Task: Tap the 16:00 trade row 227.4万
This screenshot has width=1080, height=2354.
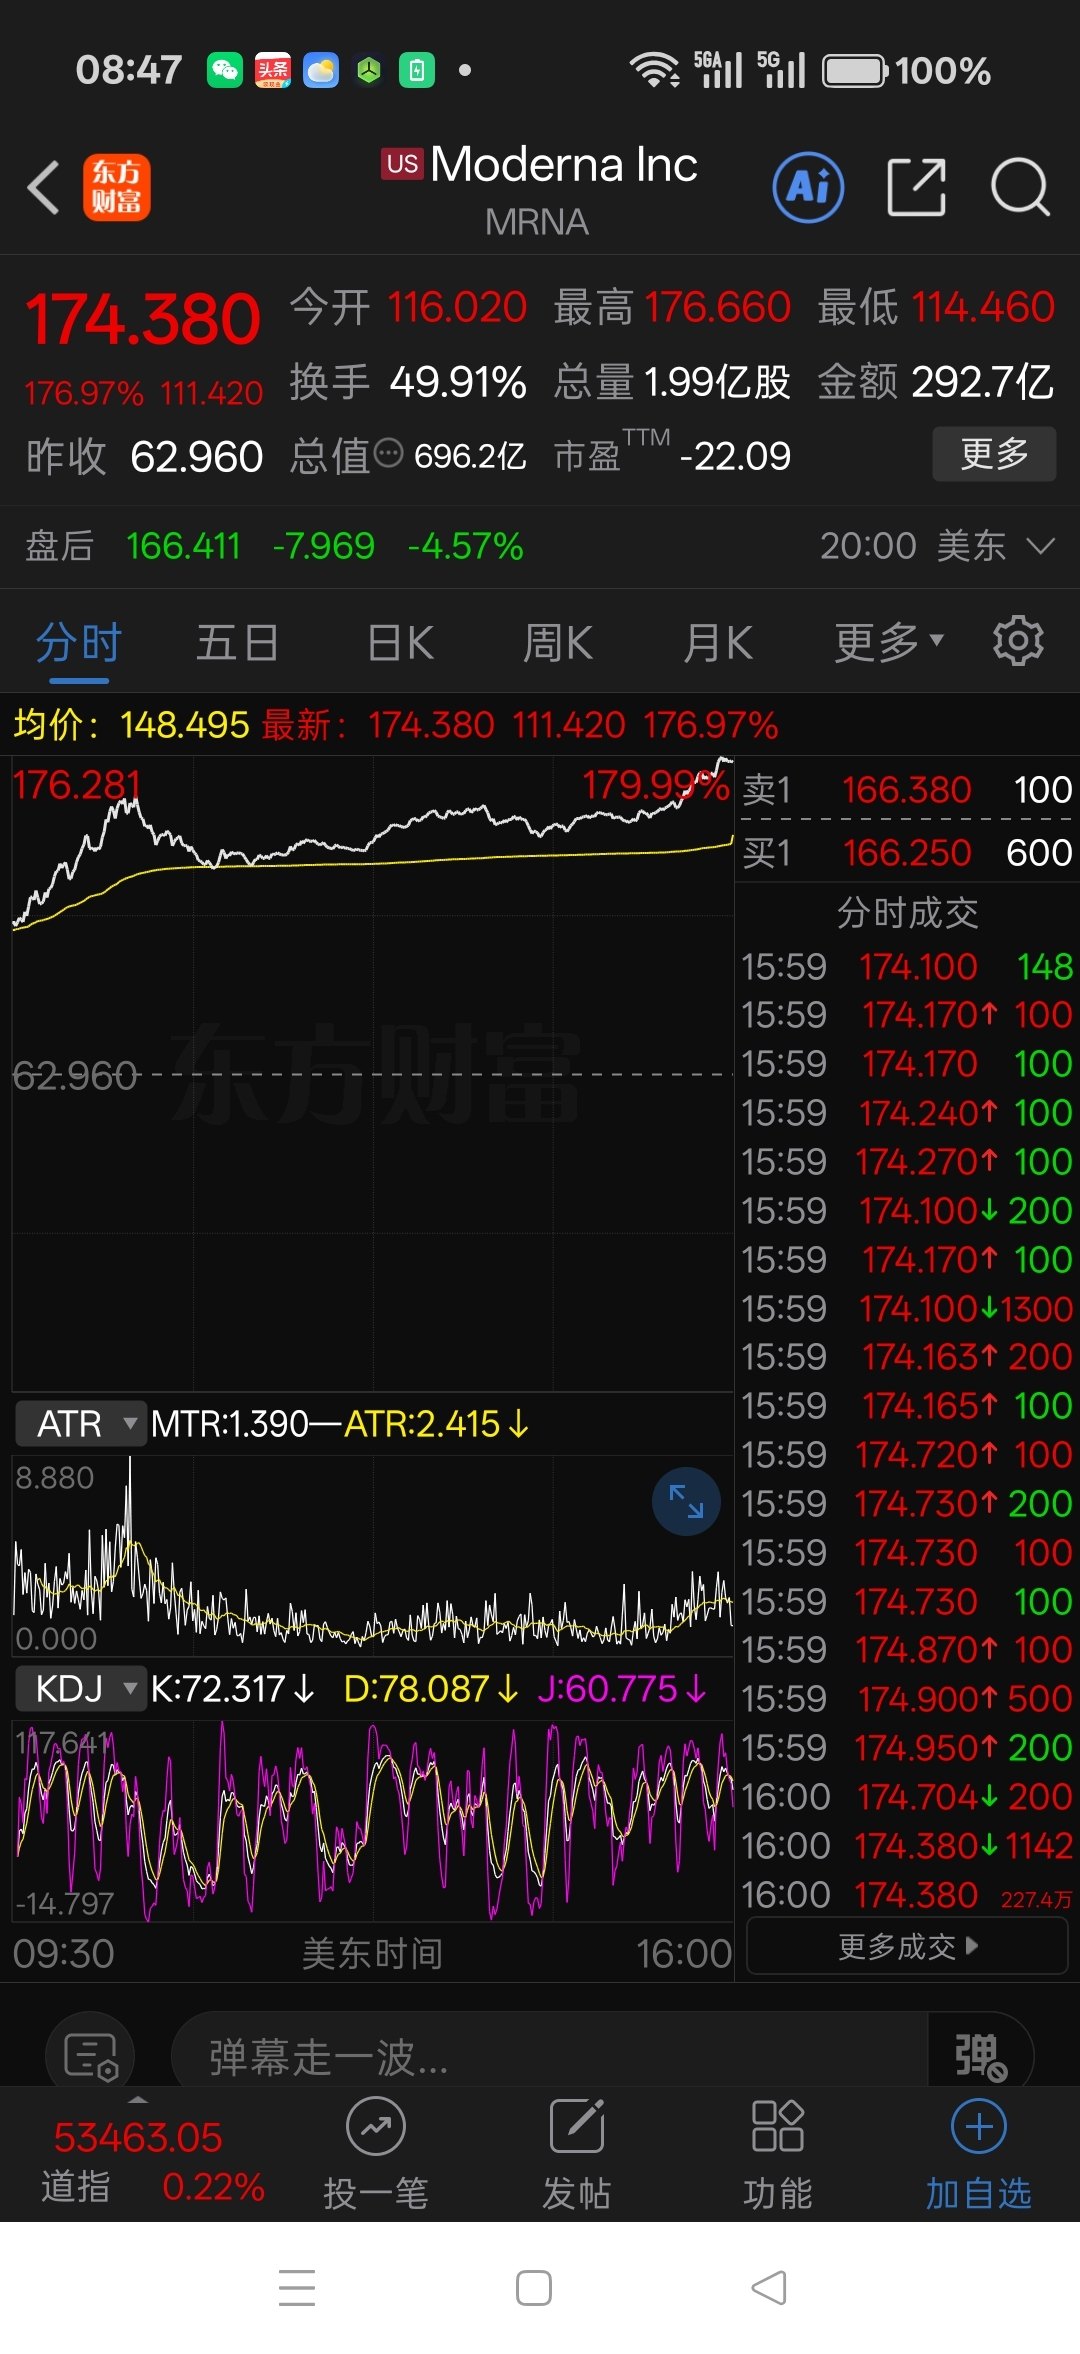Action: point(907,1895)
